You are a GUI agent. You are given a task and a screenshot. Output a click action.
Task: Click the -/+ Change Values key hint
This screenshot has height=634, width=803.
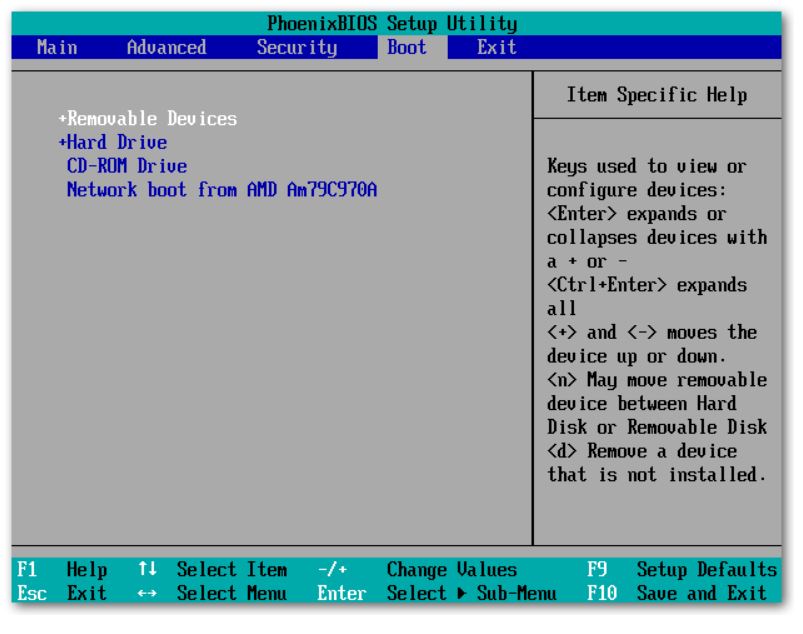click(333, 569)
